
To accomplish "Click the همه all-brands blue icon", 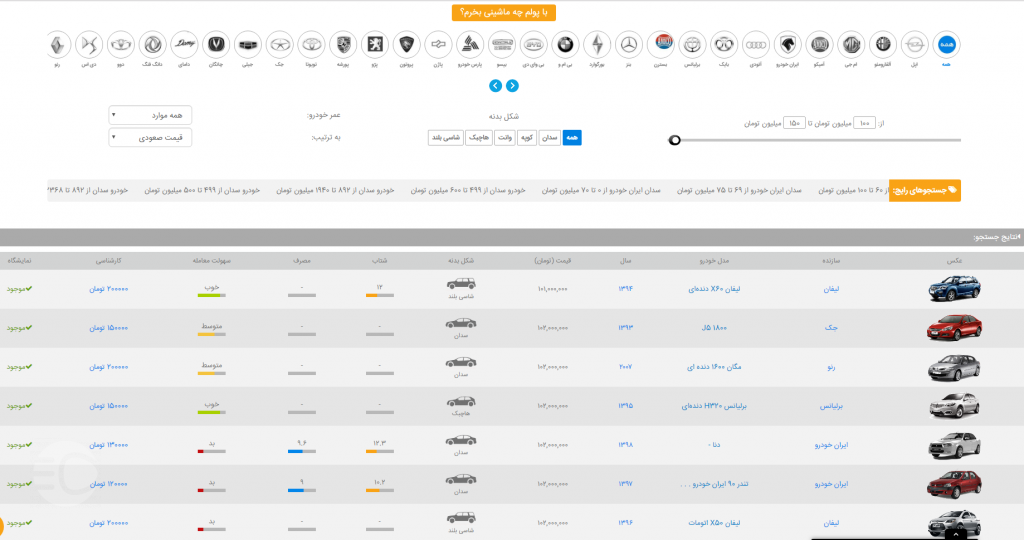I will tap(945, 45).
